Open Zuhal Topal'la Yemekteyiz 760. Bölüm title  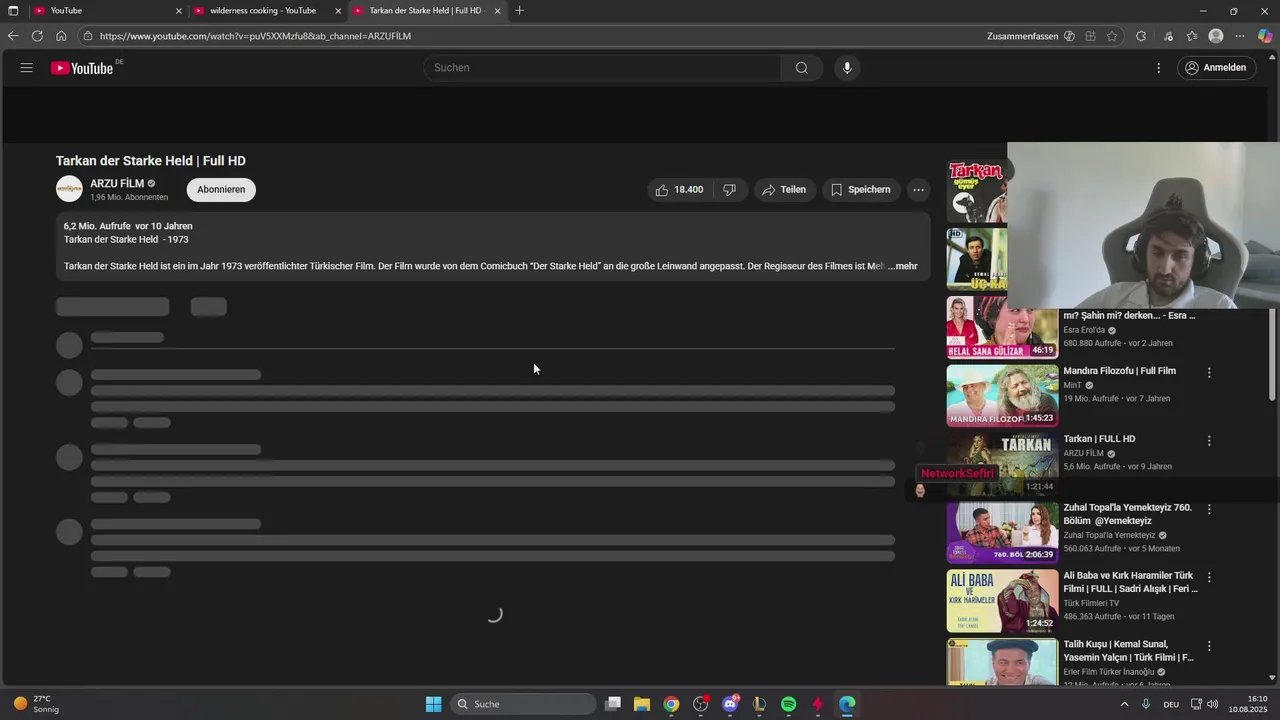click(1128, 514)
